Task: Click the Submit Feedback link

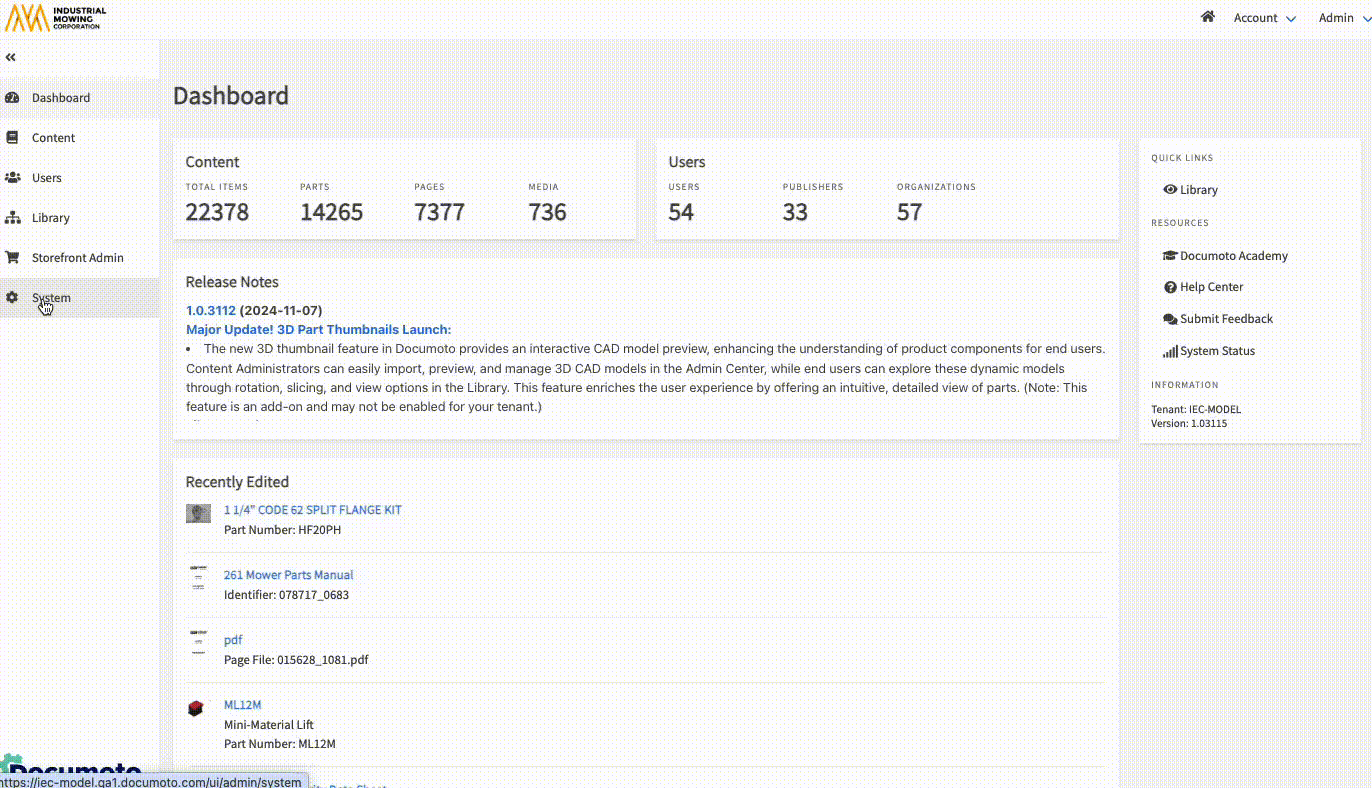Action: point(1218,319)
